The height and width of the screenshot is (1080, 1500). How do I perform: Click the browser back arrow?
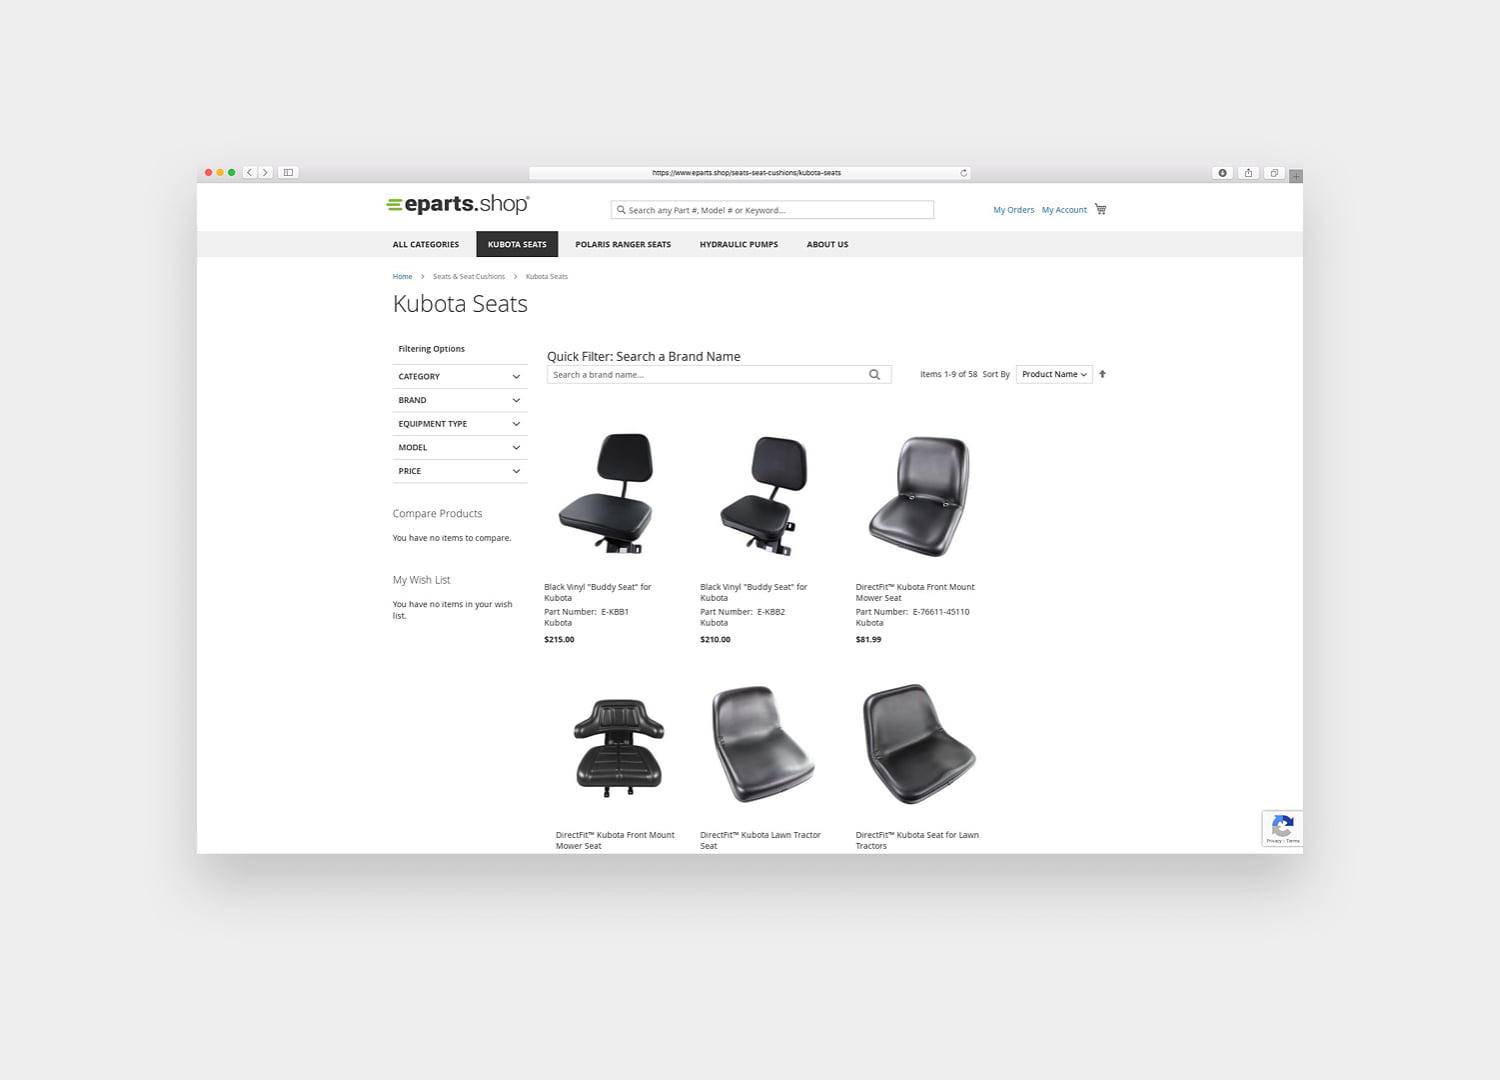coord(250,173)
